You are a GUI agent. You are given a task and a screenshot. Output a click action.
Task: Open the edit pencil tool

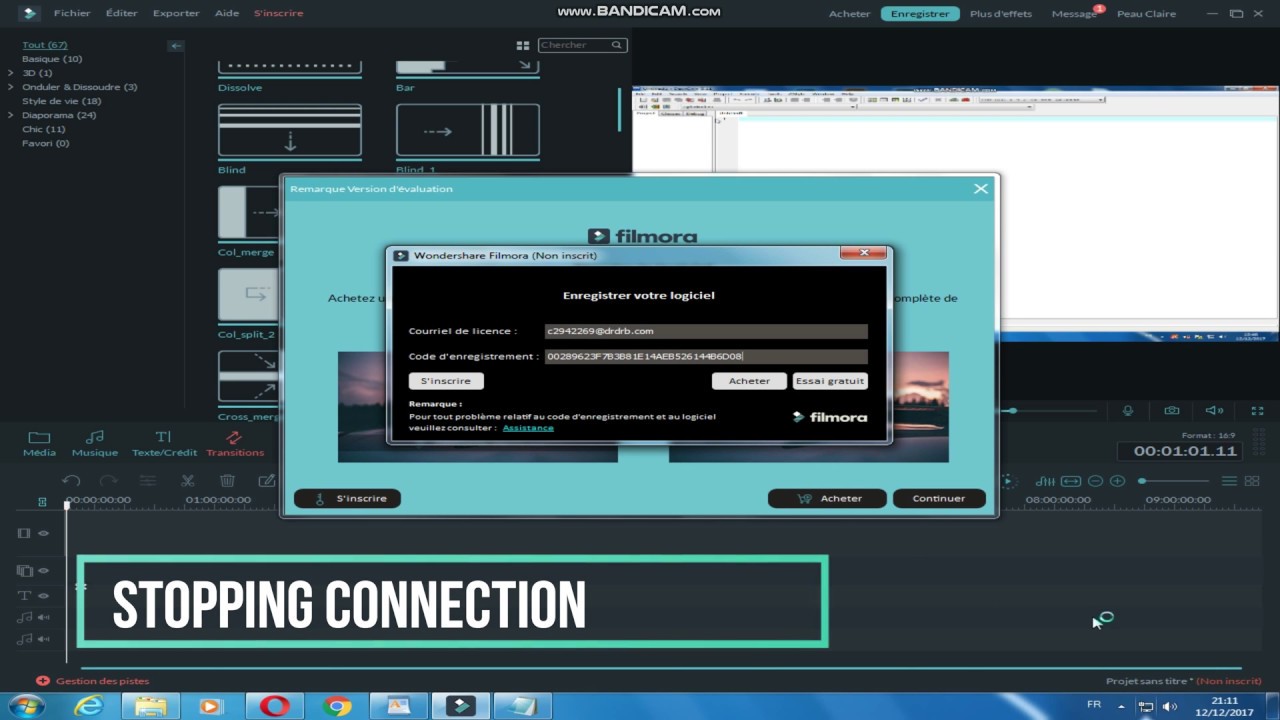pos(266,481)
